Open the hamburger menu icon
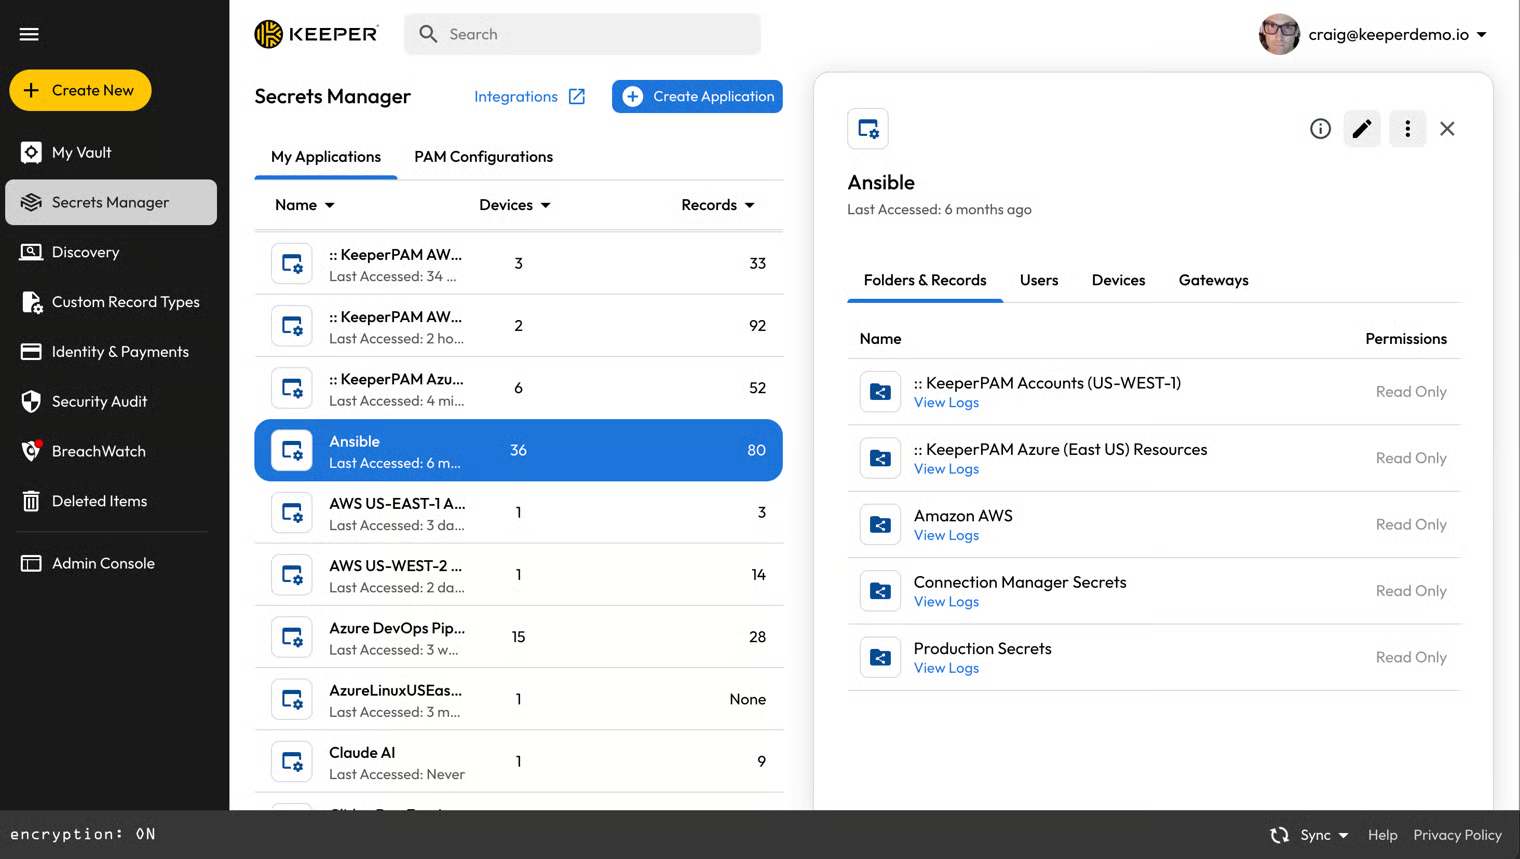1520x859 pixels. [x=29, y=34]
